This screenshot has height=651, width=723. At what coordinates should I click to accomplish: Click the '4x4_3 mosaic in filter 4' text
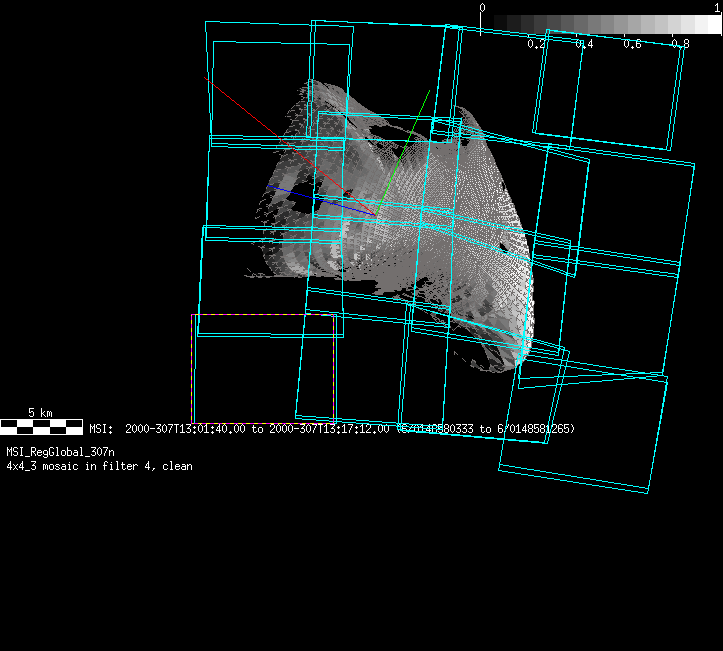pyautogui.click(x=99, y=466)
